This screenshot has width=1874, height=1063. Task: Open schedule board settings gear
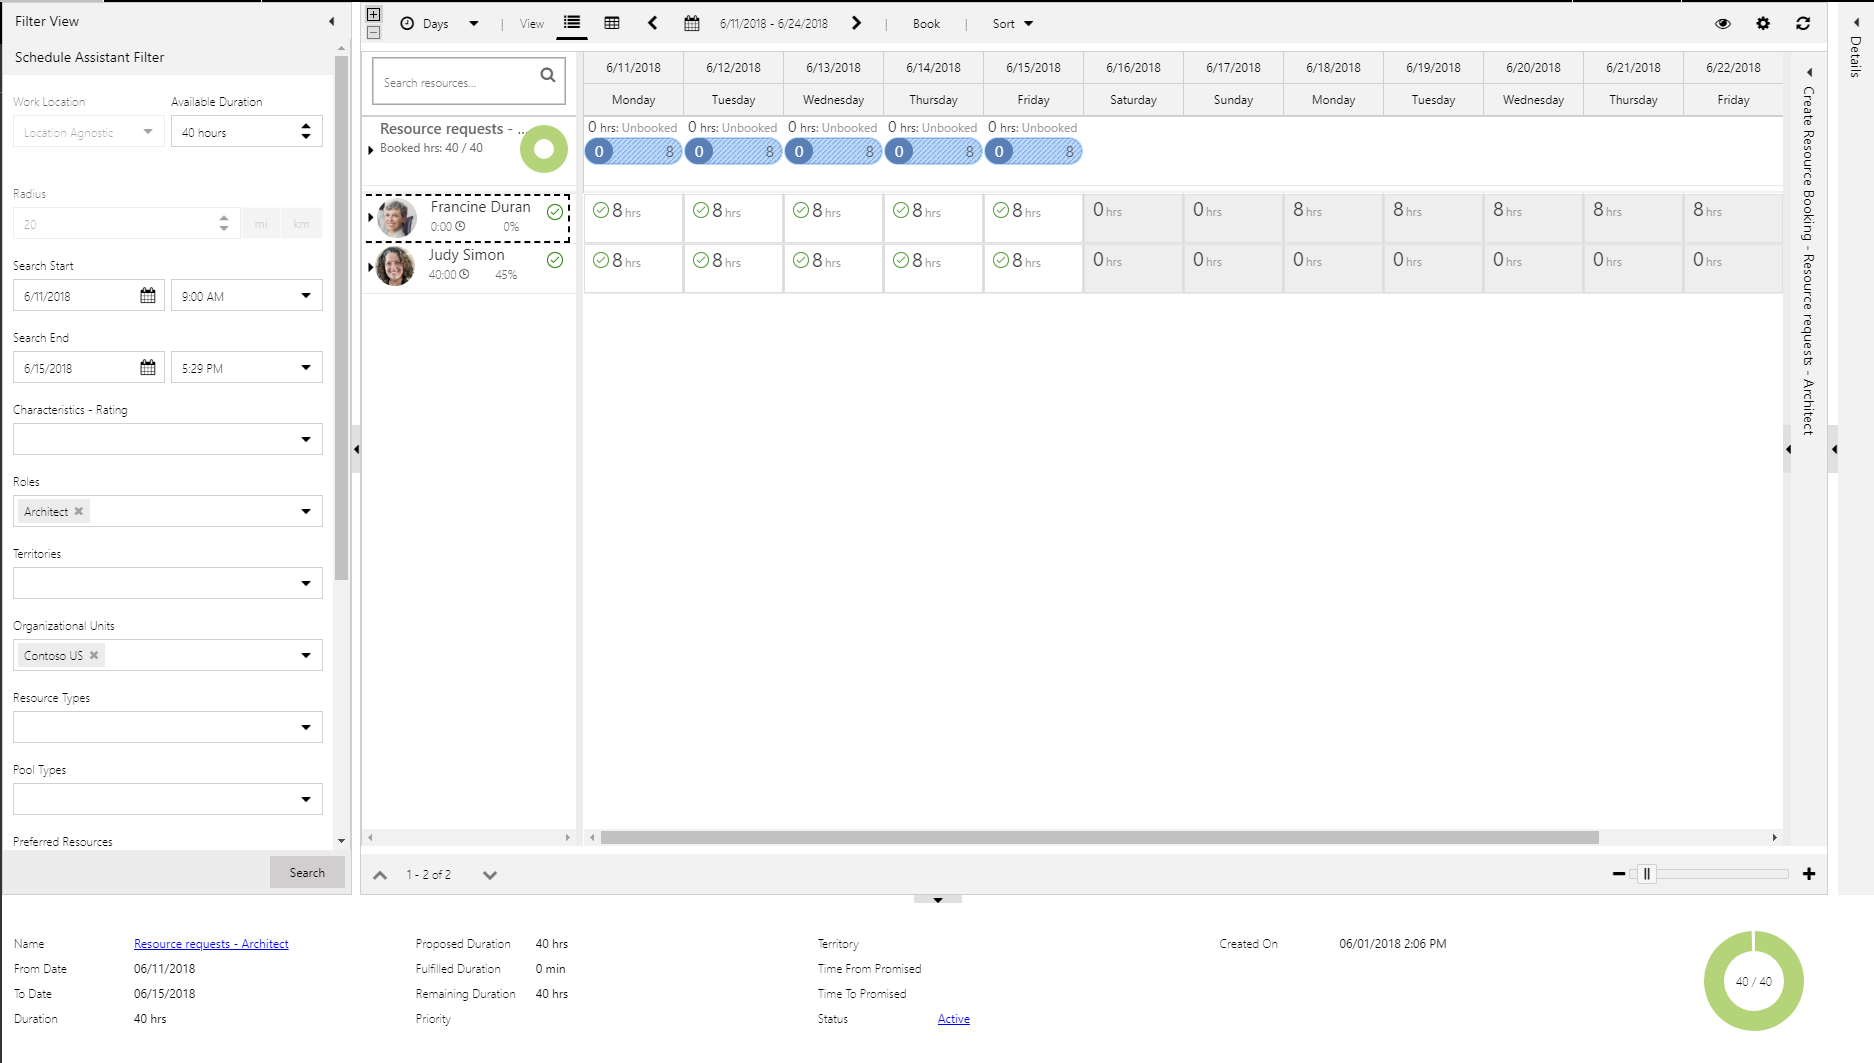coord(1763,23)
